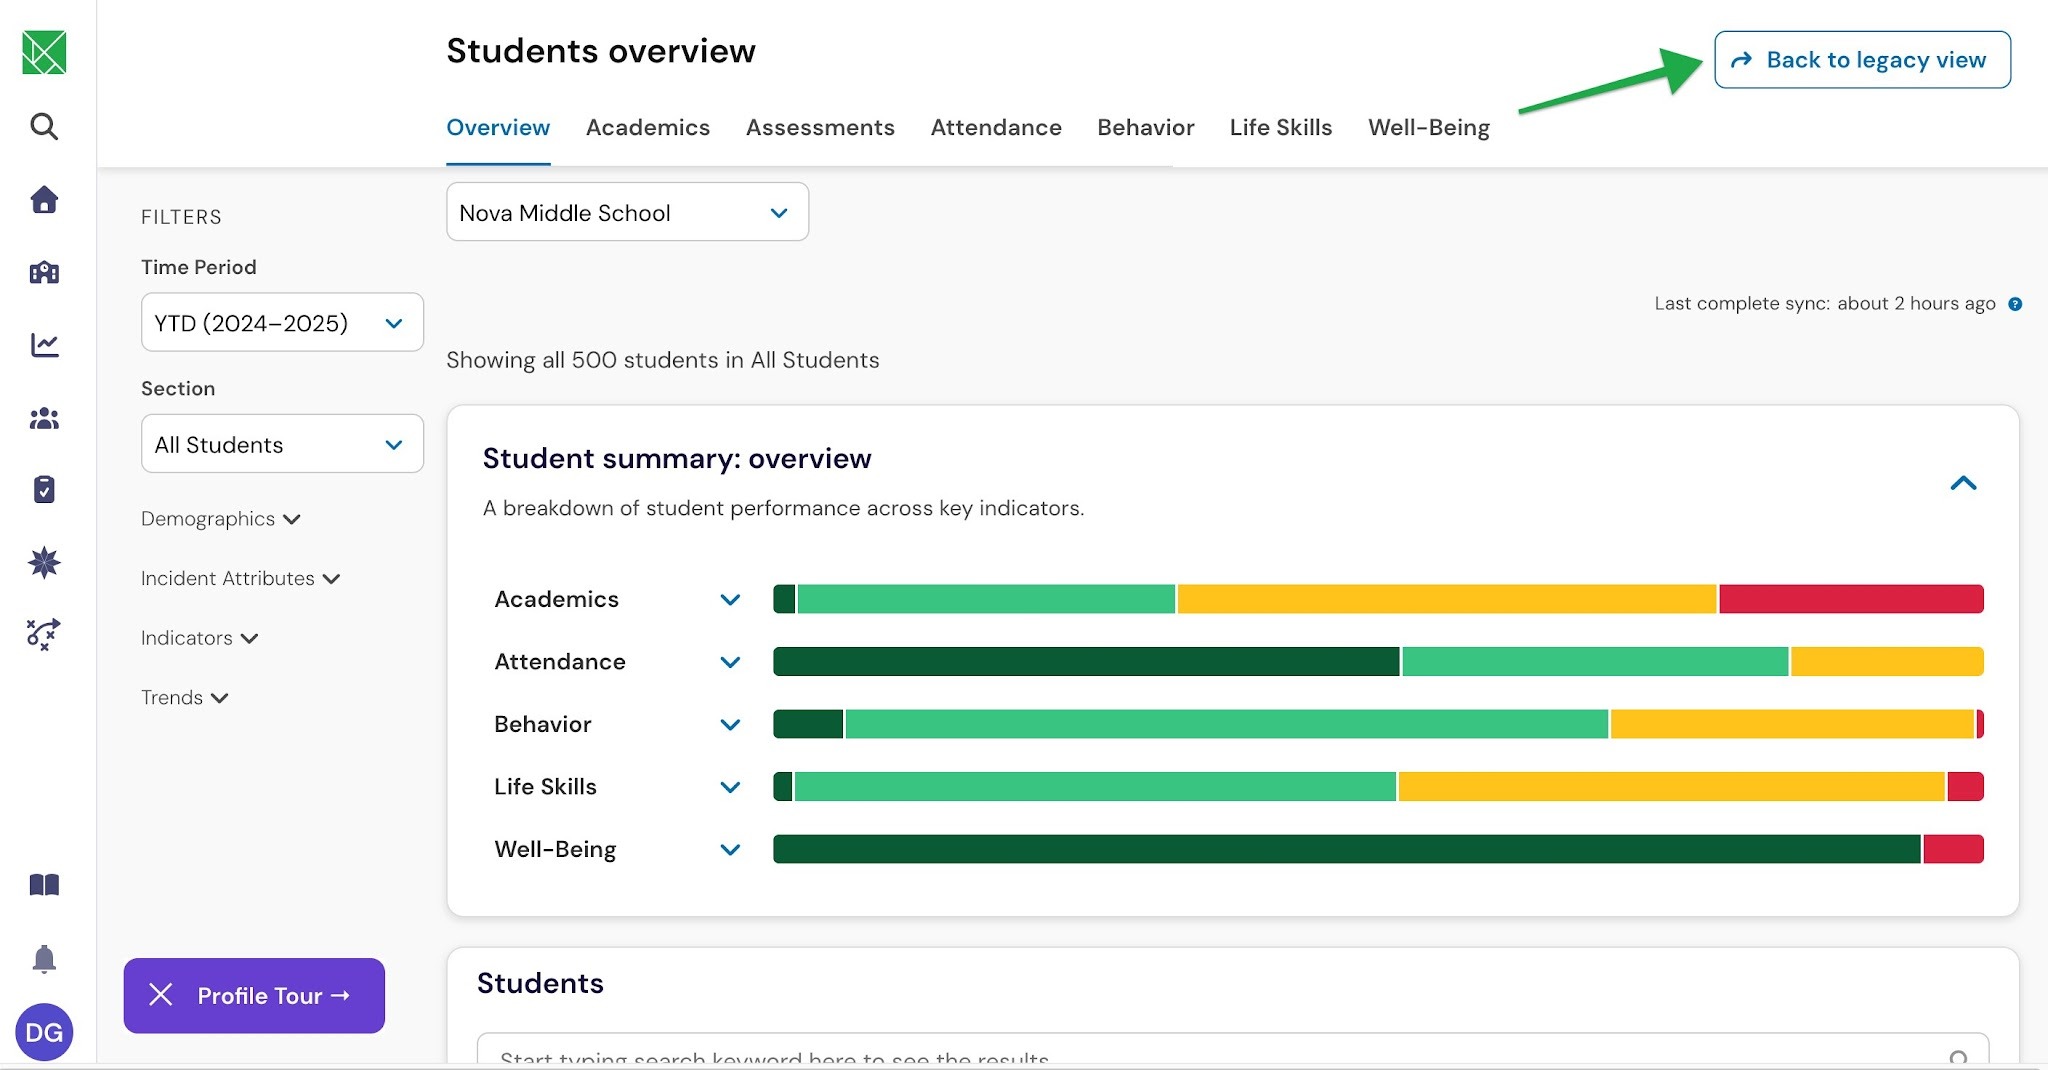The width and height of the screenshot is (2048, 1070).
Task: Click the green app logo in sidebar
Action: point(44,52)
